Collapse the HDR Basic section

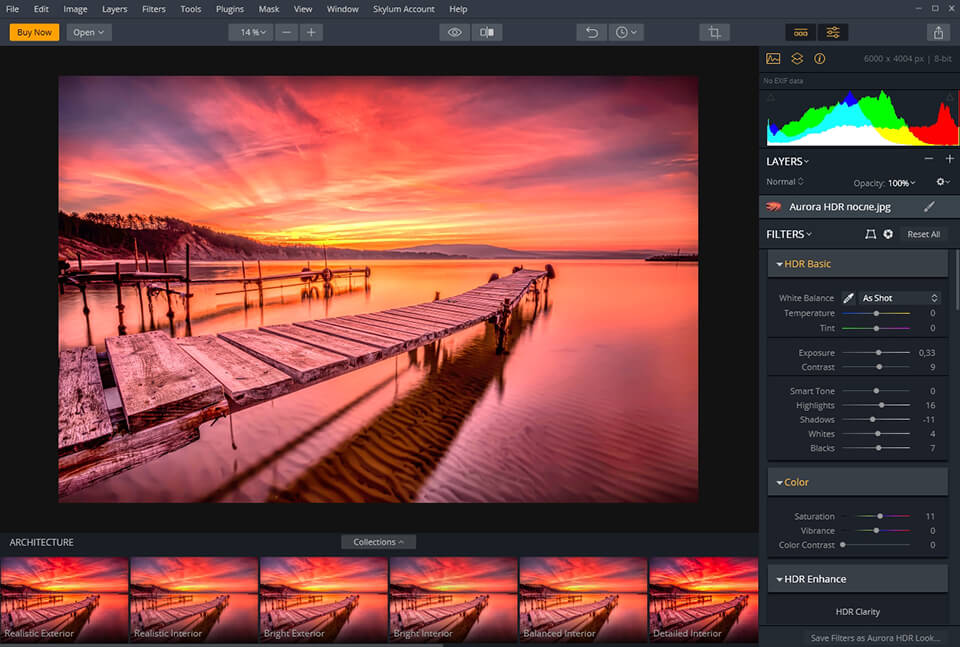(779, 264)
